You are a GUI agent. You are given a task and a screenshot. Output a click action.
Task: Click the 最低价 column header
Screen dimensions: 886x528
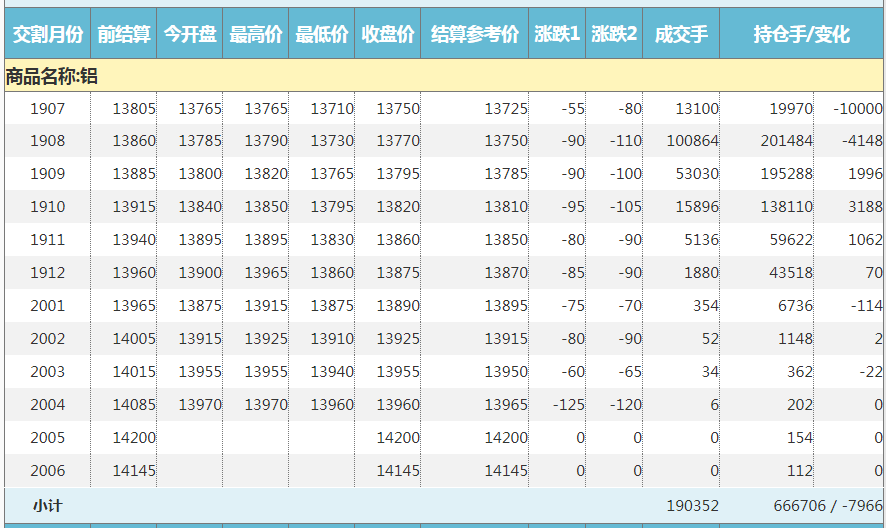pos(322,35)
